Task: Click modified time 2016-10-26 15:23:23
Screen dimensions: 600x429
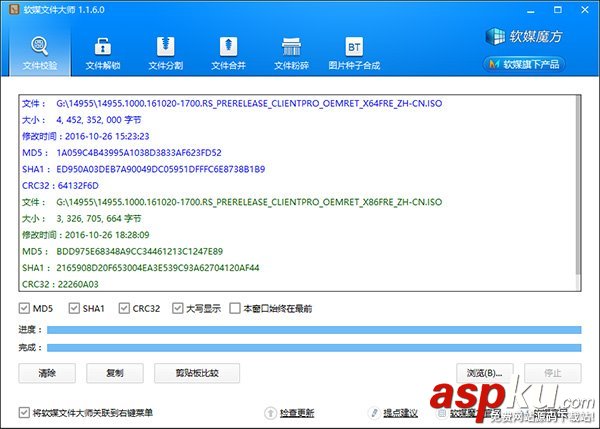Action: point(107,136)
